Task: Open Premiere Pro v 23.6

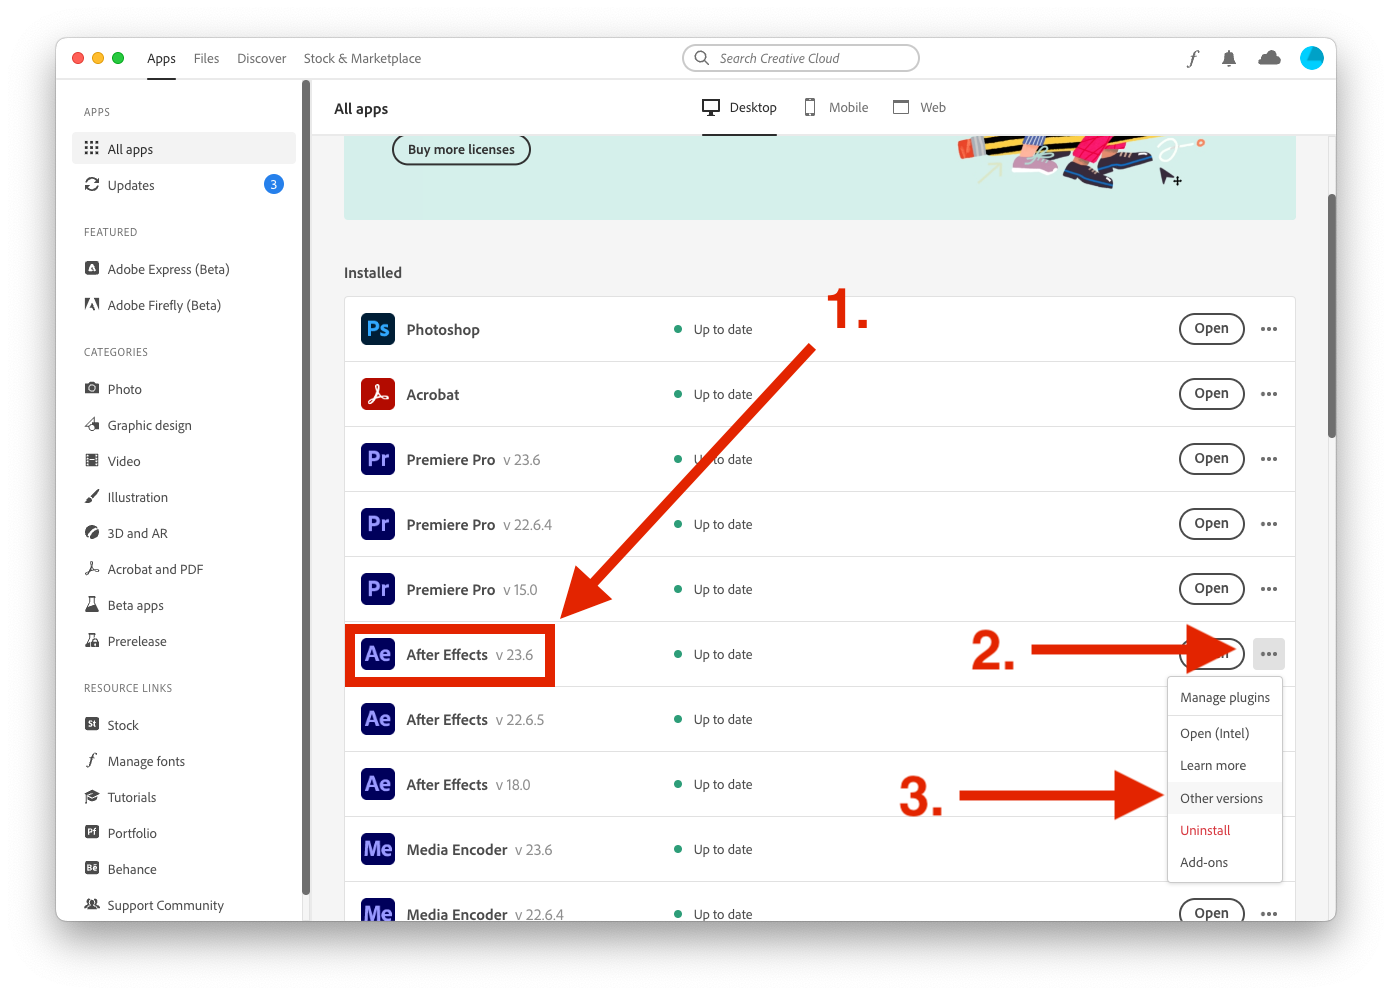Action: tap(1212, 459)
